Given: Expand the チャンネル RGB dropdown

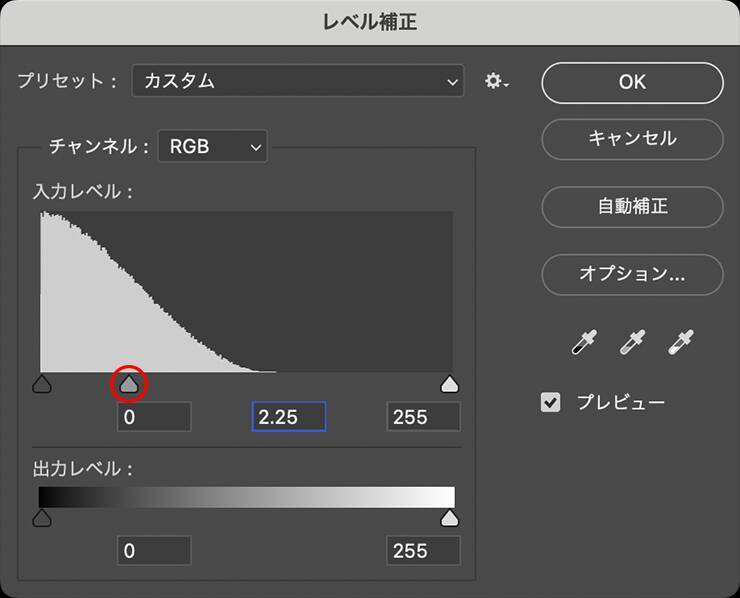Looking at the screenshot, I should point(213,147).
